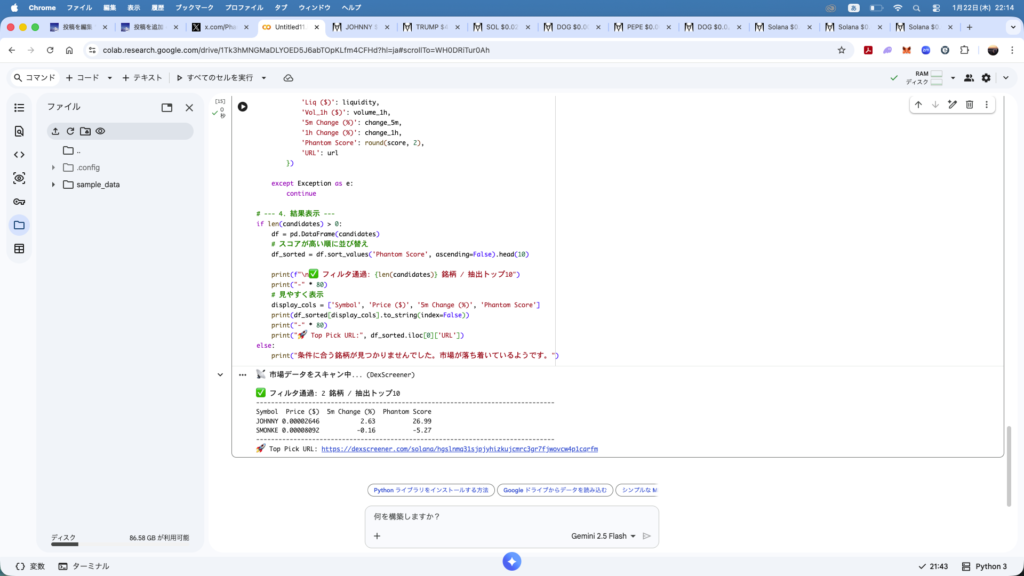Viewport: 1024px width, 576px height.
Task: Collapse the cell output with chevron
Action: tap(221, 374)
